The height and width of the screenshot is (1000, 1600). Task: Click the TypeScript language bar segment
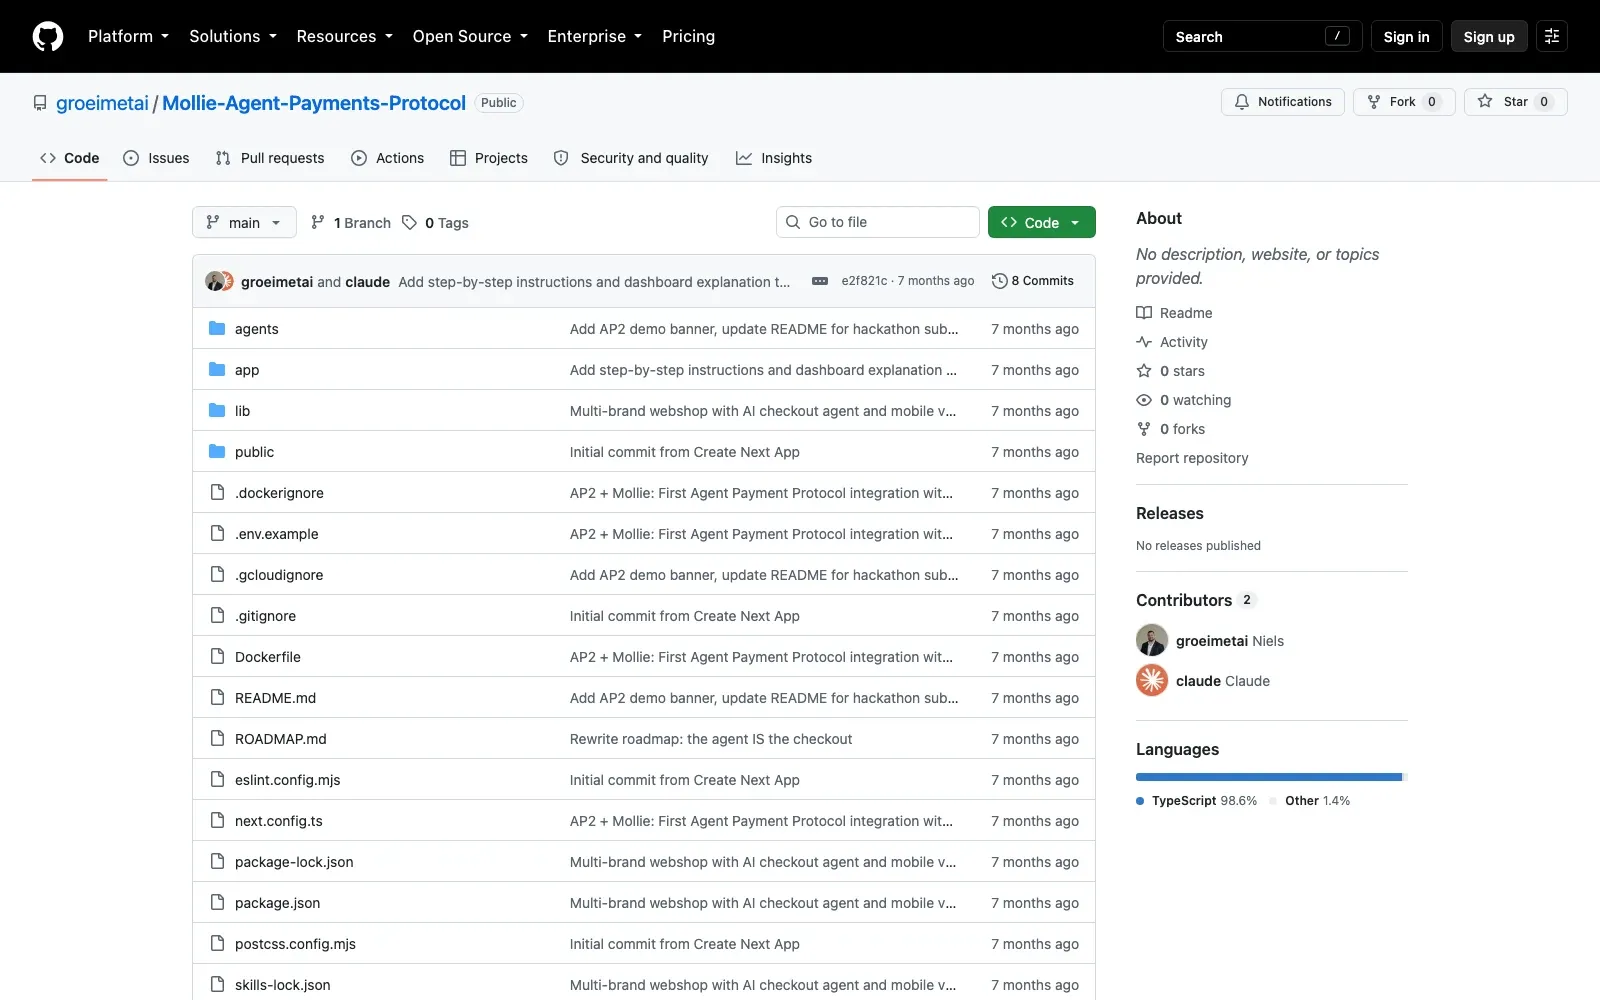click(x=1269, y=777)
